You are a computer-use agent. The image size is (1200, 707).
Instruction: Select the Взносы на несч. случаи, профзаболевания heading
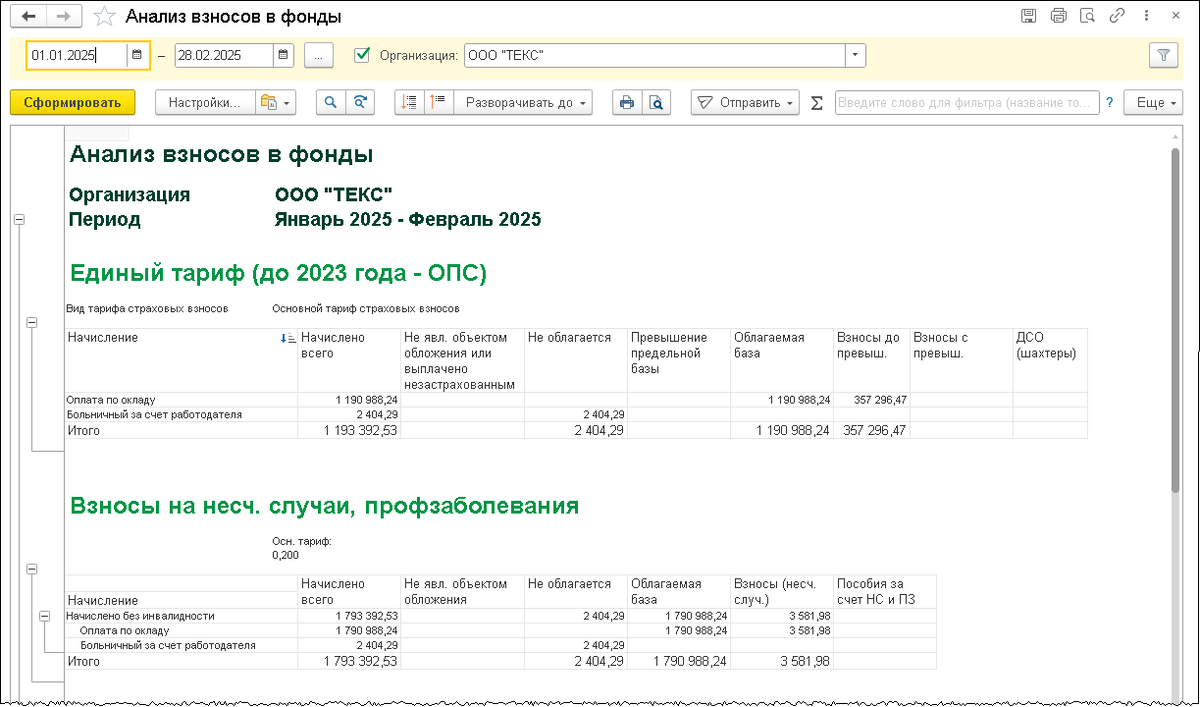(x=325, y=506)
